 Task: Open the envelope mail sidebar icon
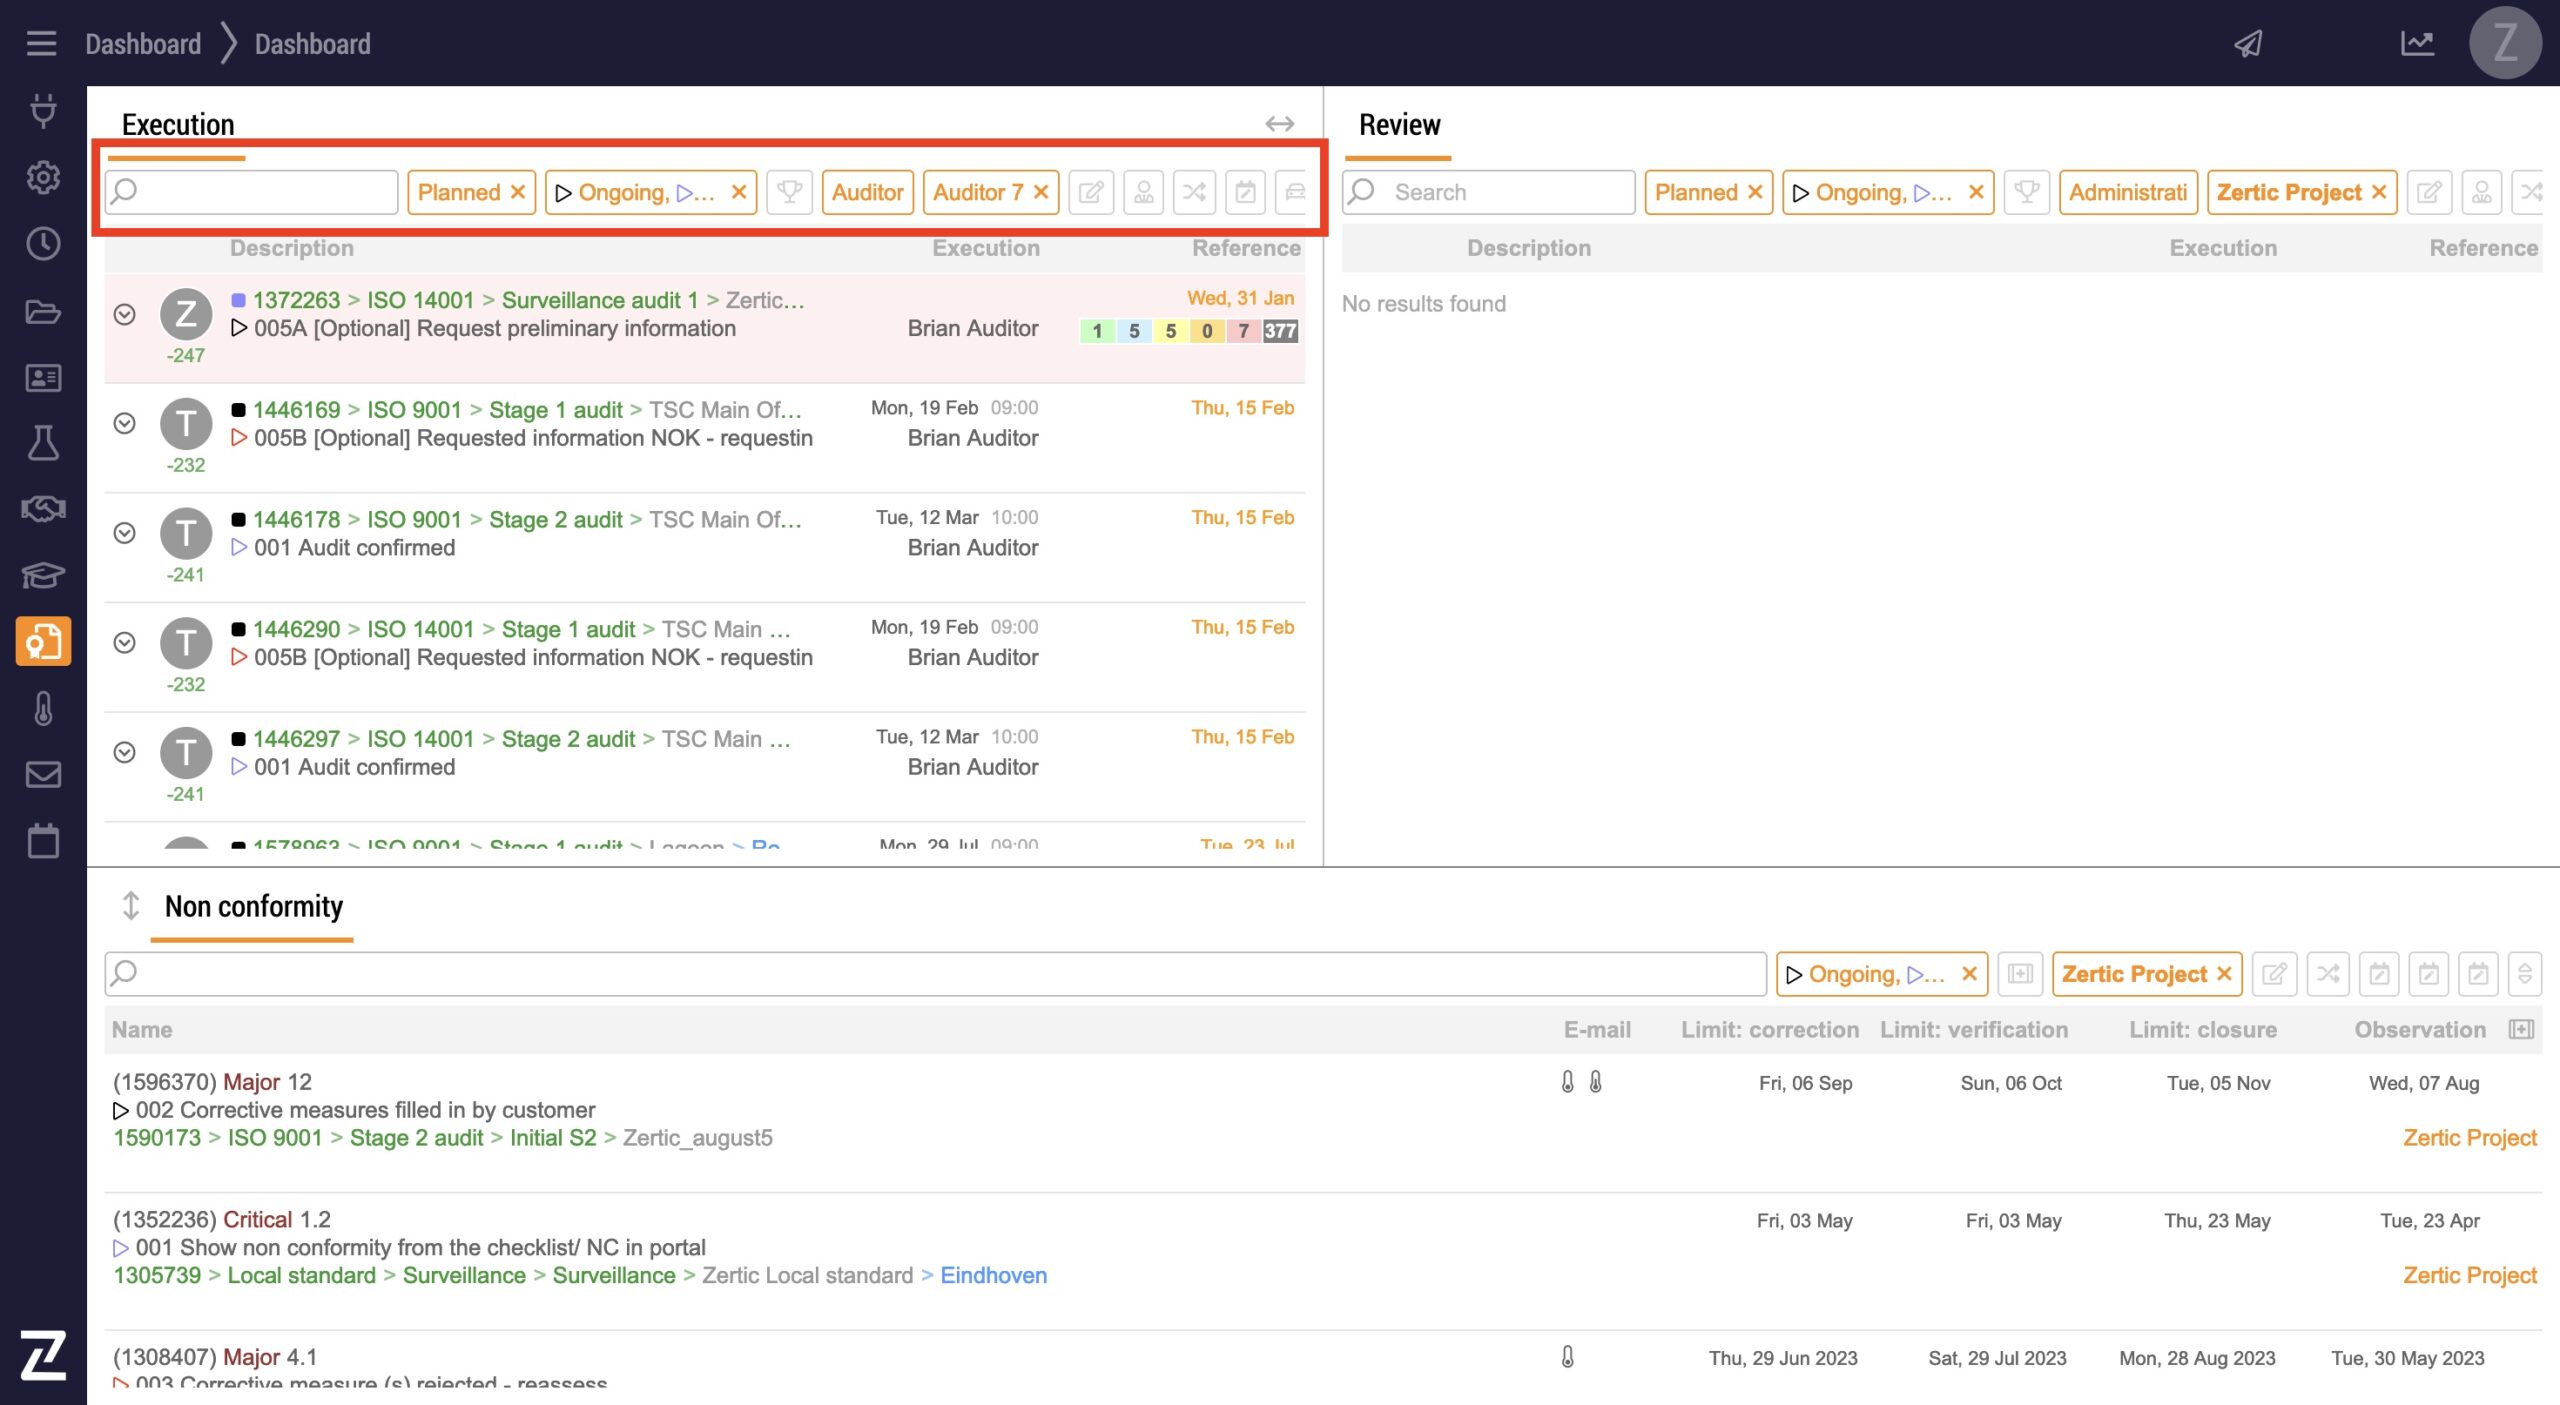pyautogui.click(x=43, y=774)
